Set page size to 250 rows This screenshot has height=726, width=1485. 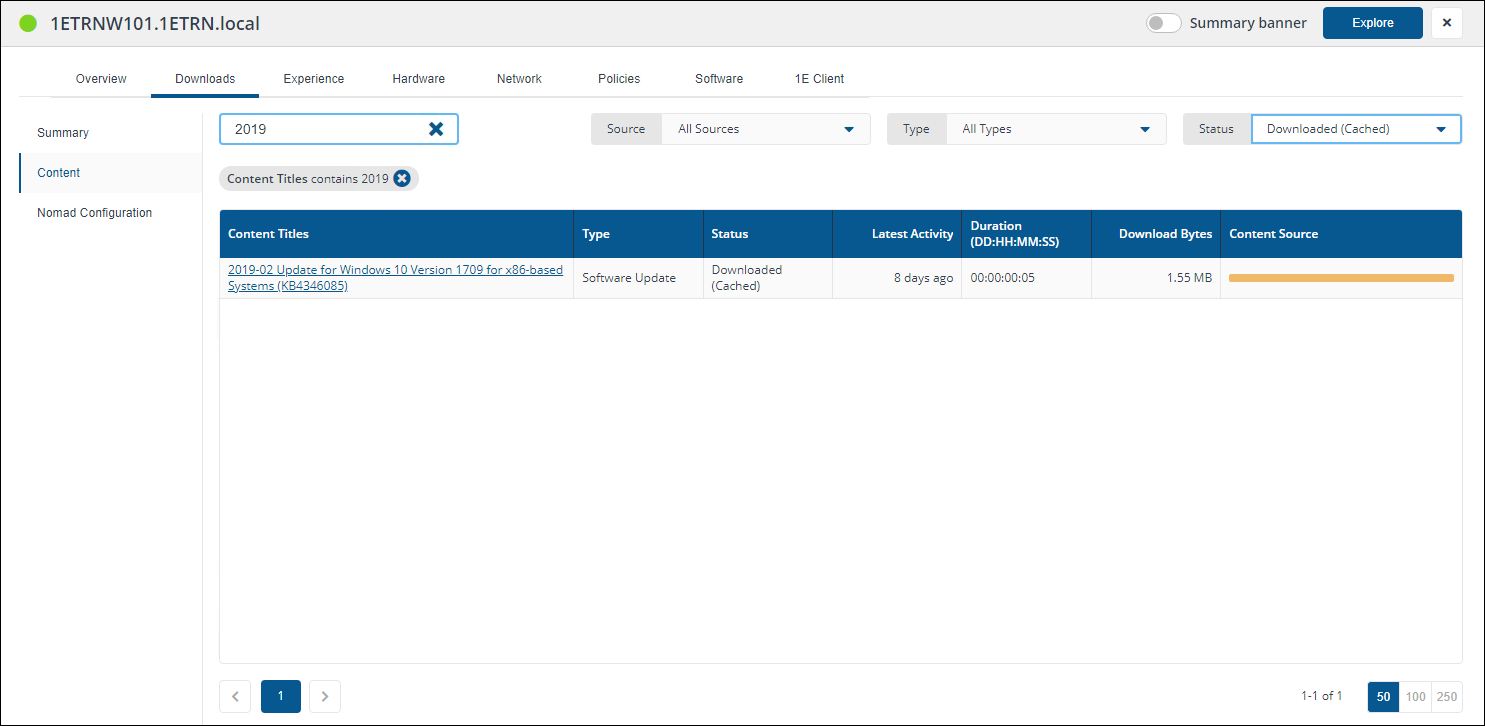(1446, 696)
